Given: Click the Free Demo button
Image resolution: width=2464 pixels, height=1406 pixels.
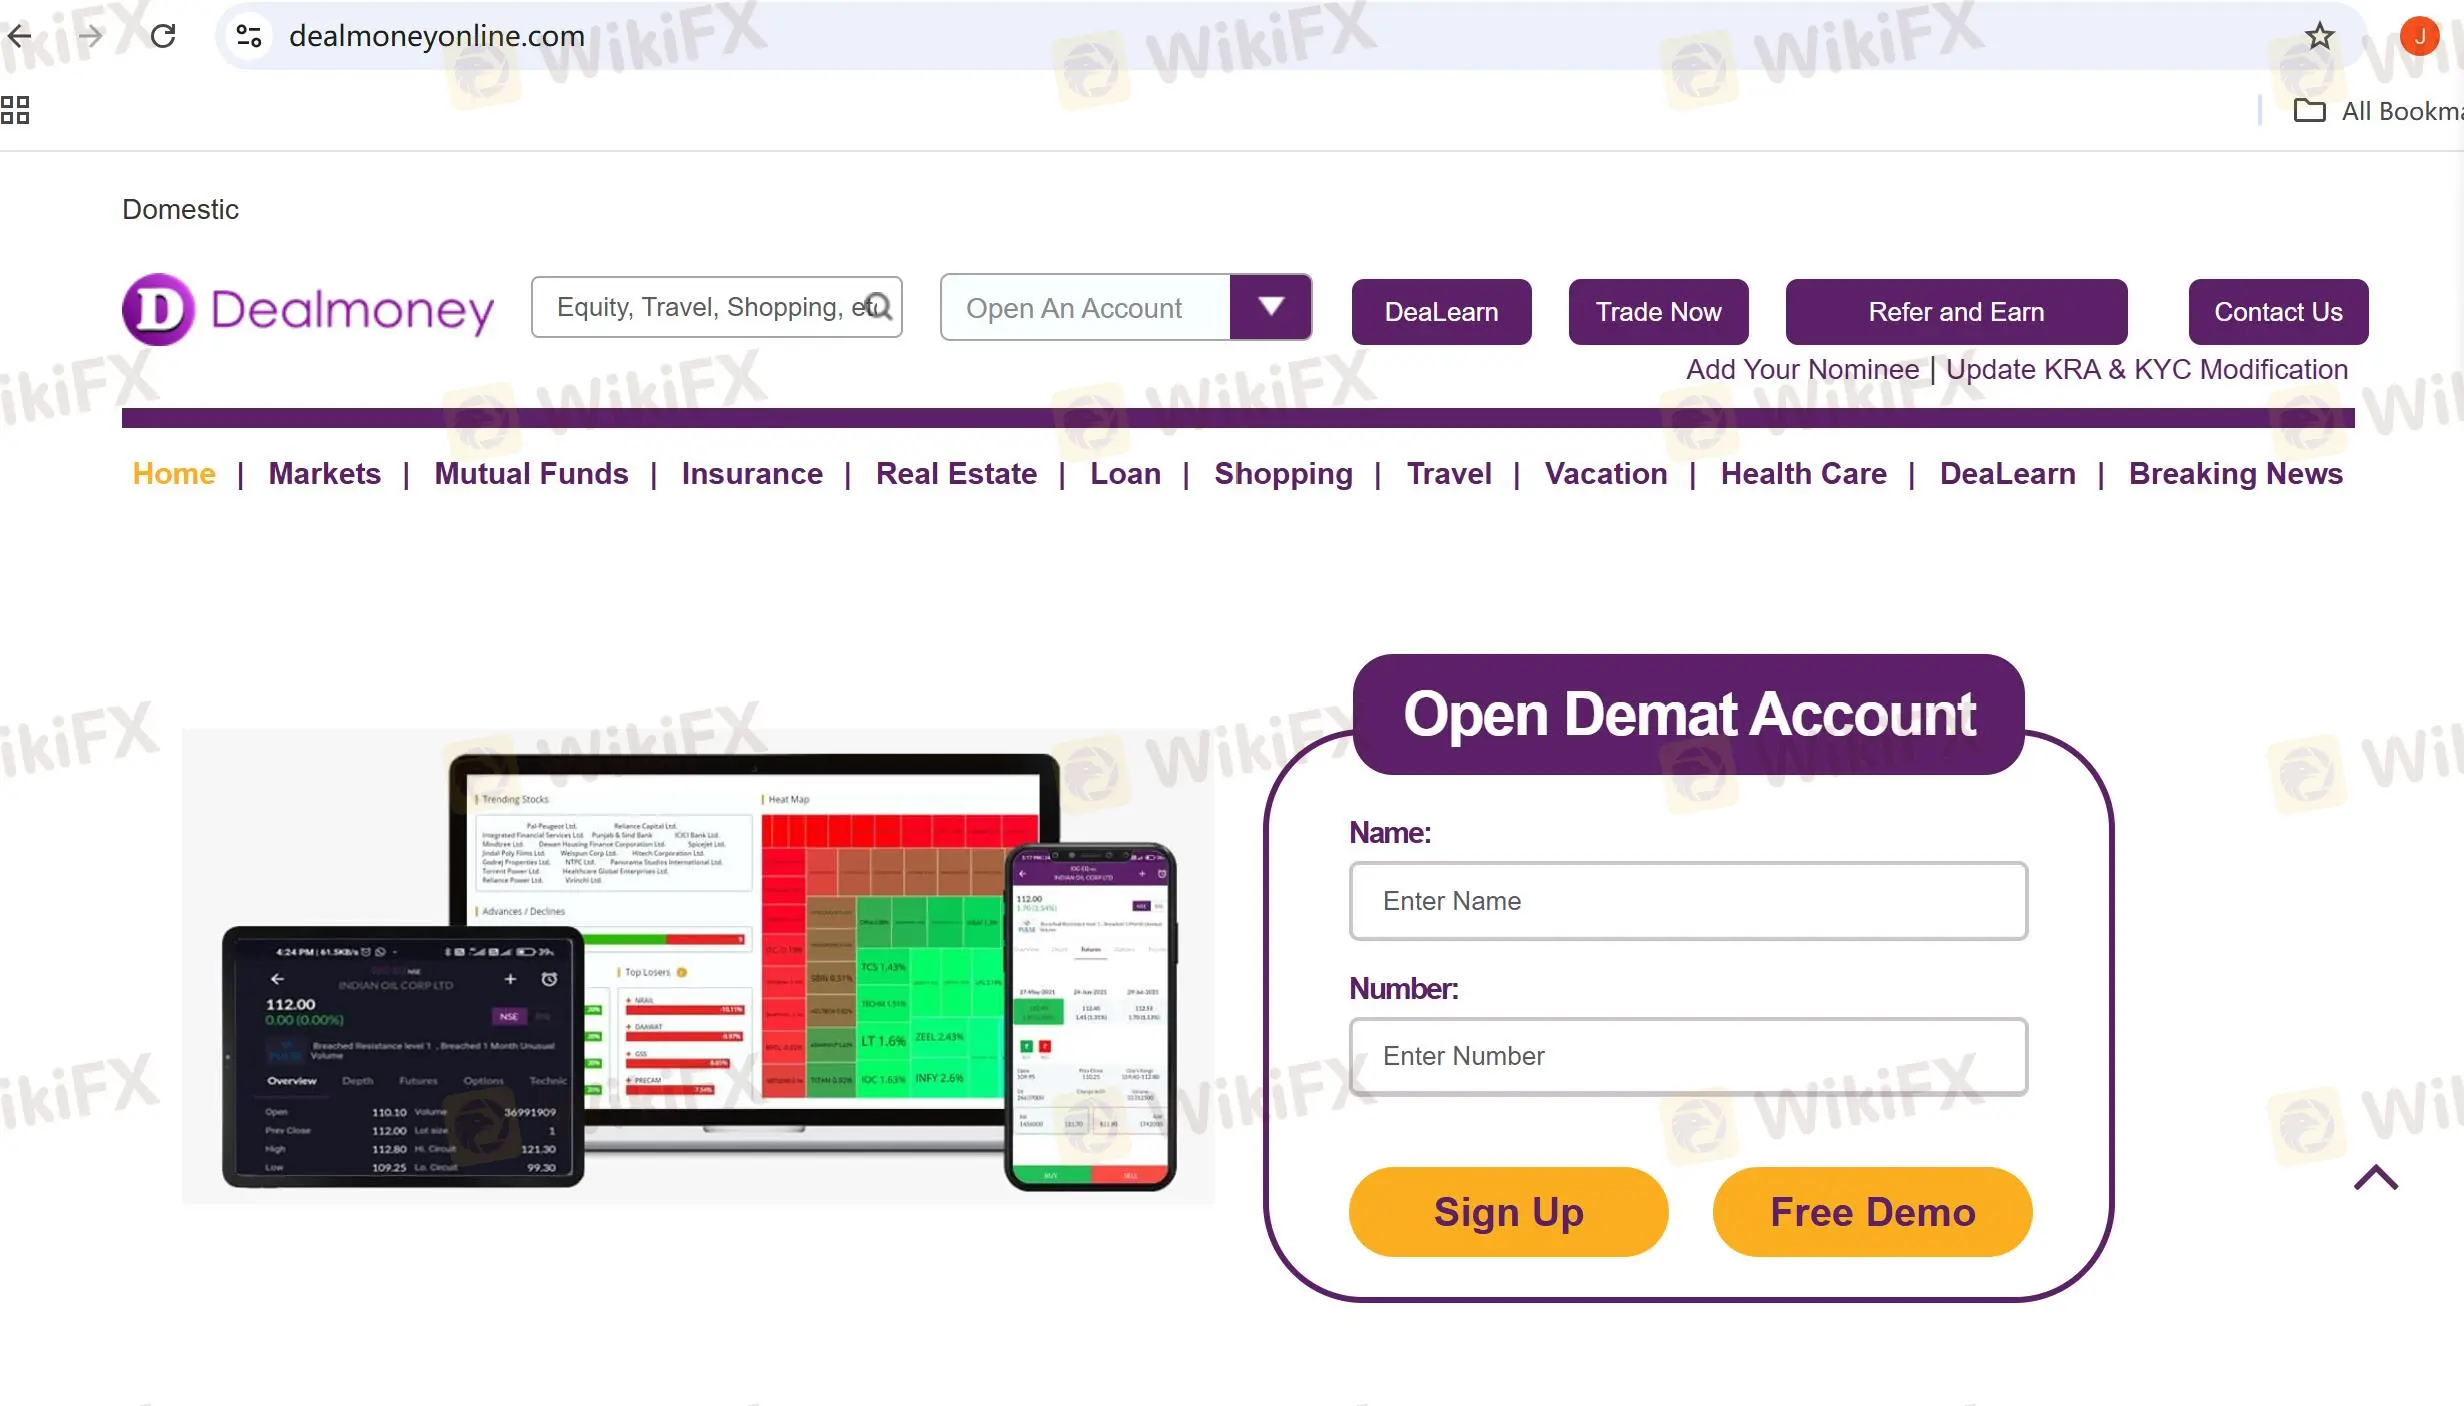Looking at the screenshot, I should tap(1873, 1211).
